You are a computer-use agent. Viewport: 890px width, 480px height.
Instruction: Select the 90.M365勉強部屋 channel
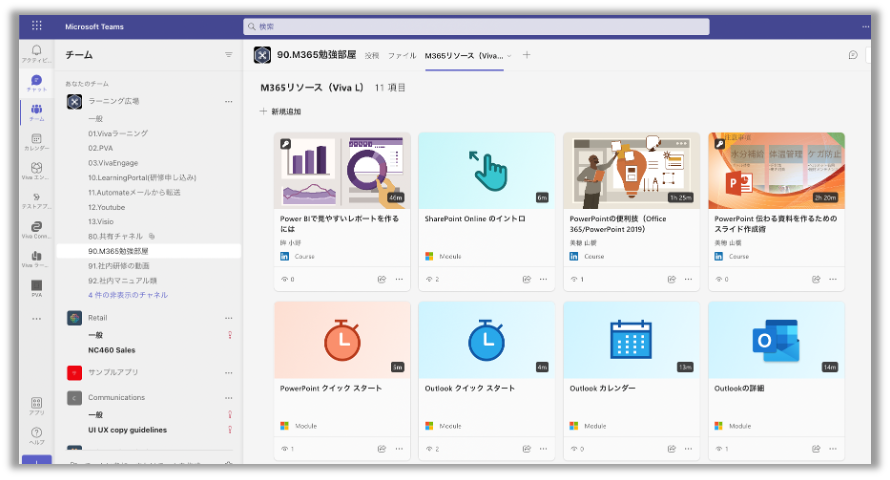coord(149,251)
